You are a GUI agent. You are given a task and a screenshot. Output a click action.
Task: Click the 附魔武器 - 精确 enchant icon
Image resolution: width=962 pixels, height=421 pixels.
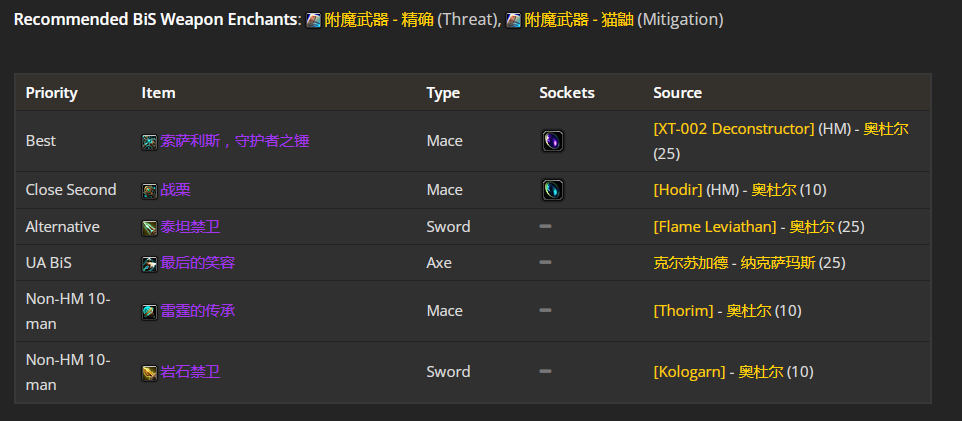314,20
